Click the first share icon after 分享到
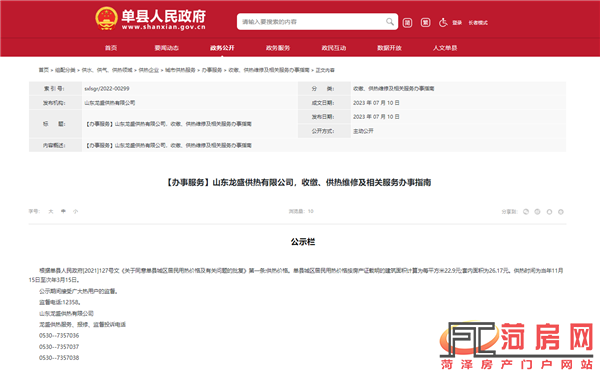The width and height of the screenshot is (600, 373). point(526,212)
